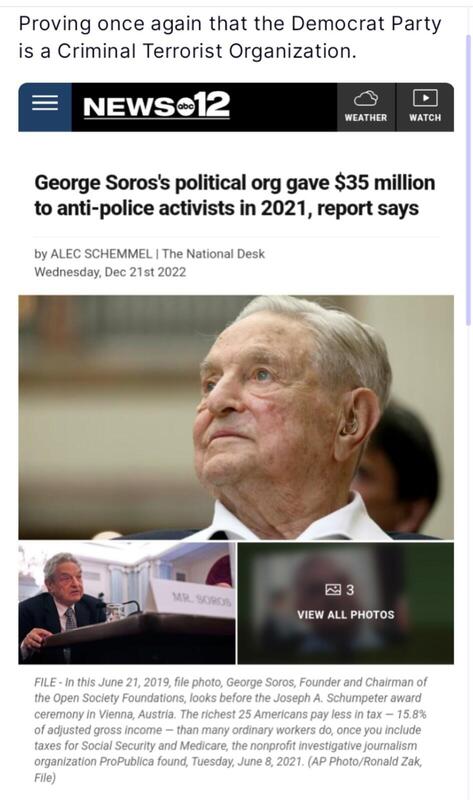
Task: Open the Soros at hearing desk thumbnail
Action: tap(127, 603)
